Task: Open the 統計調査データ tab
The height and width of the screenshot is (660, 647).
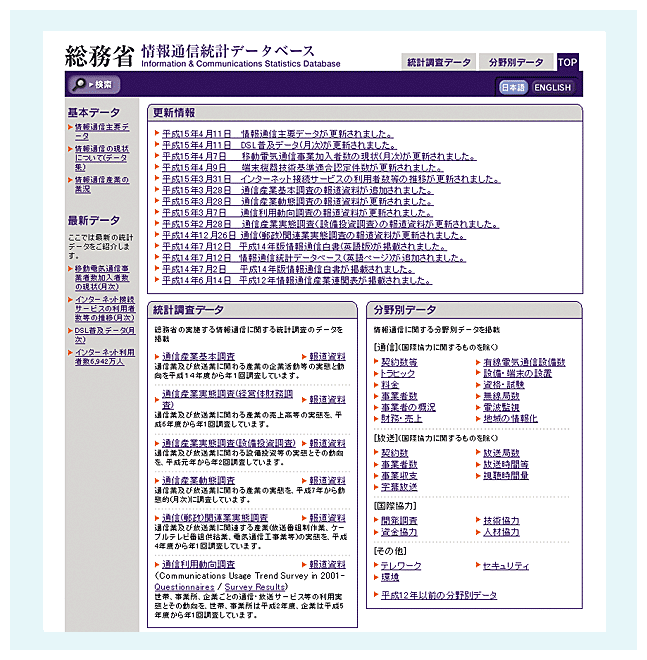Action: point(438,62)
